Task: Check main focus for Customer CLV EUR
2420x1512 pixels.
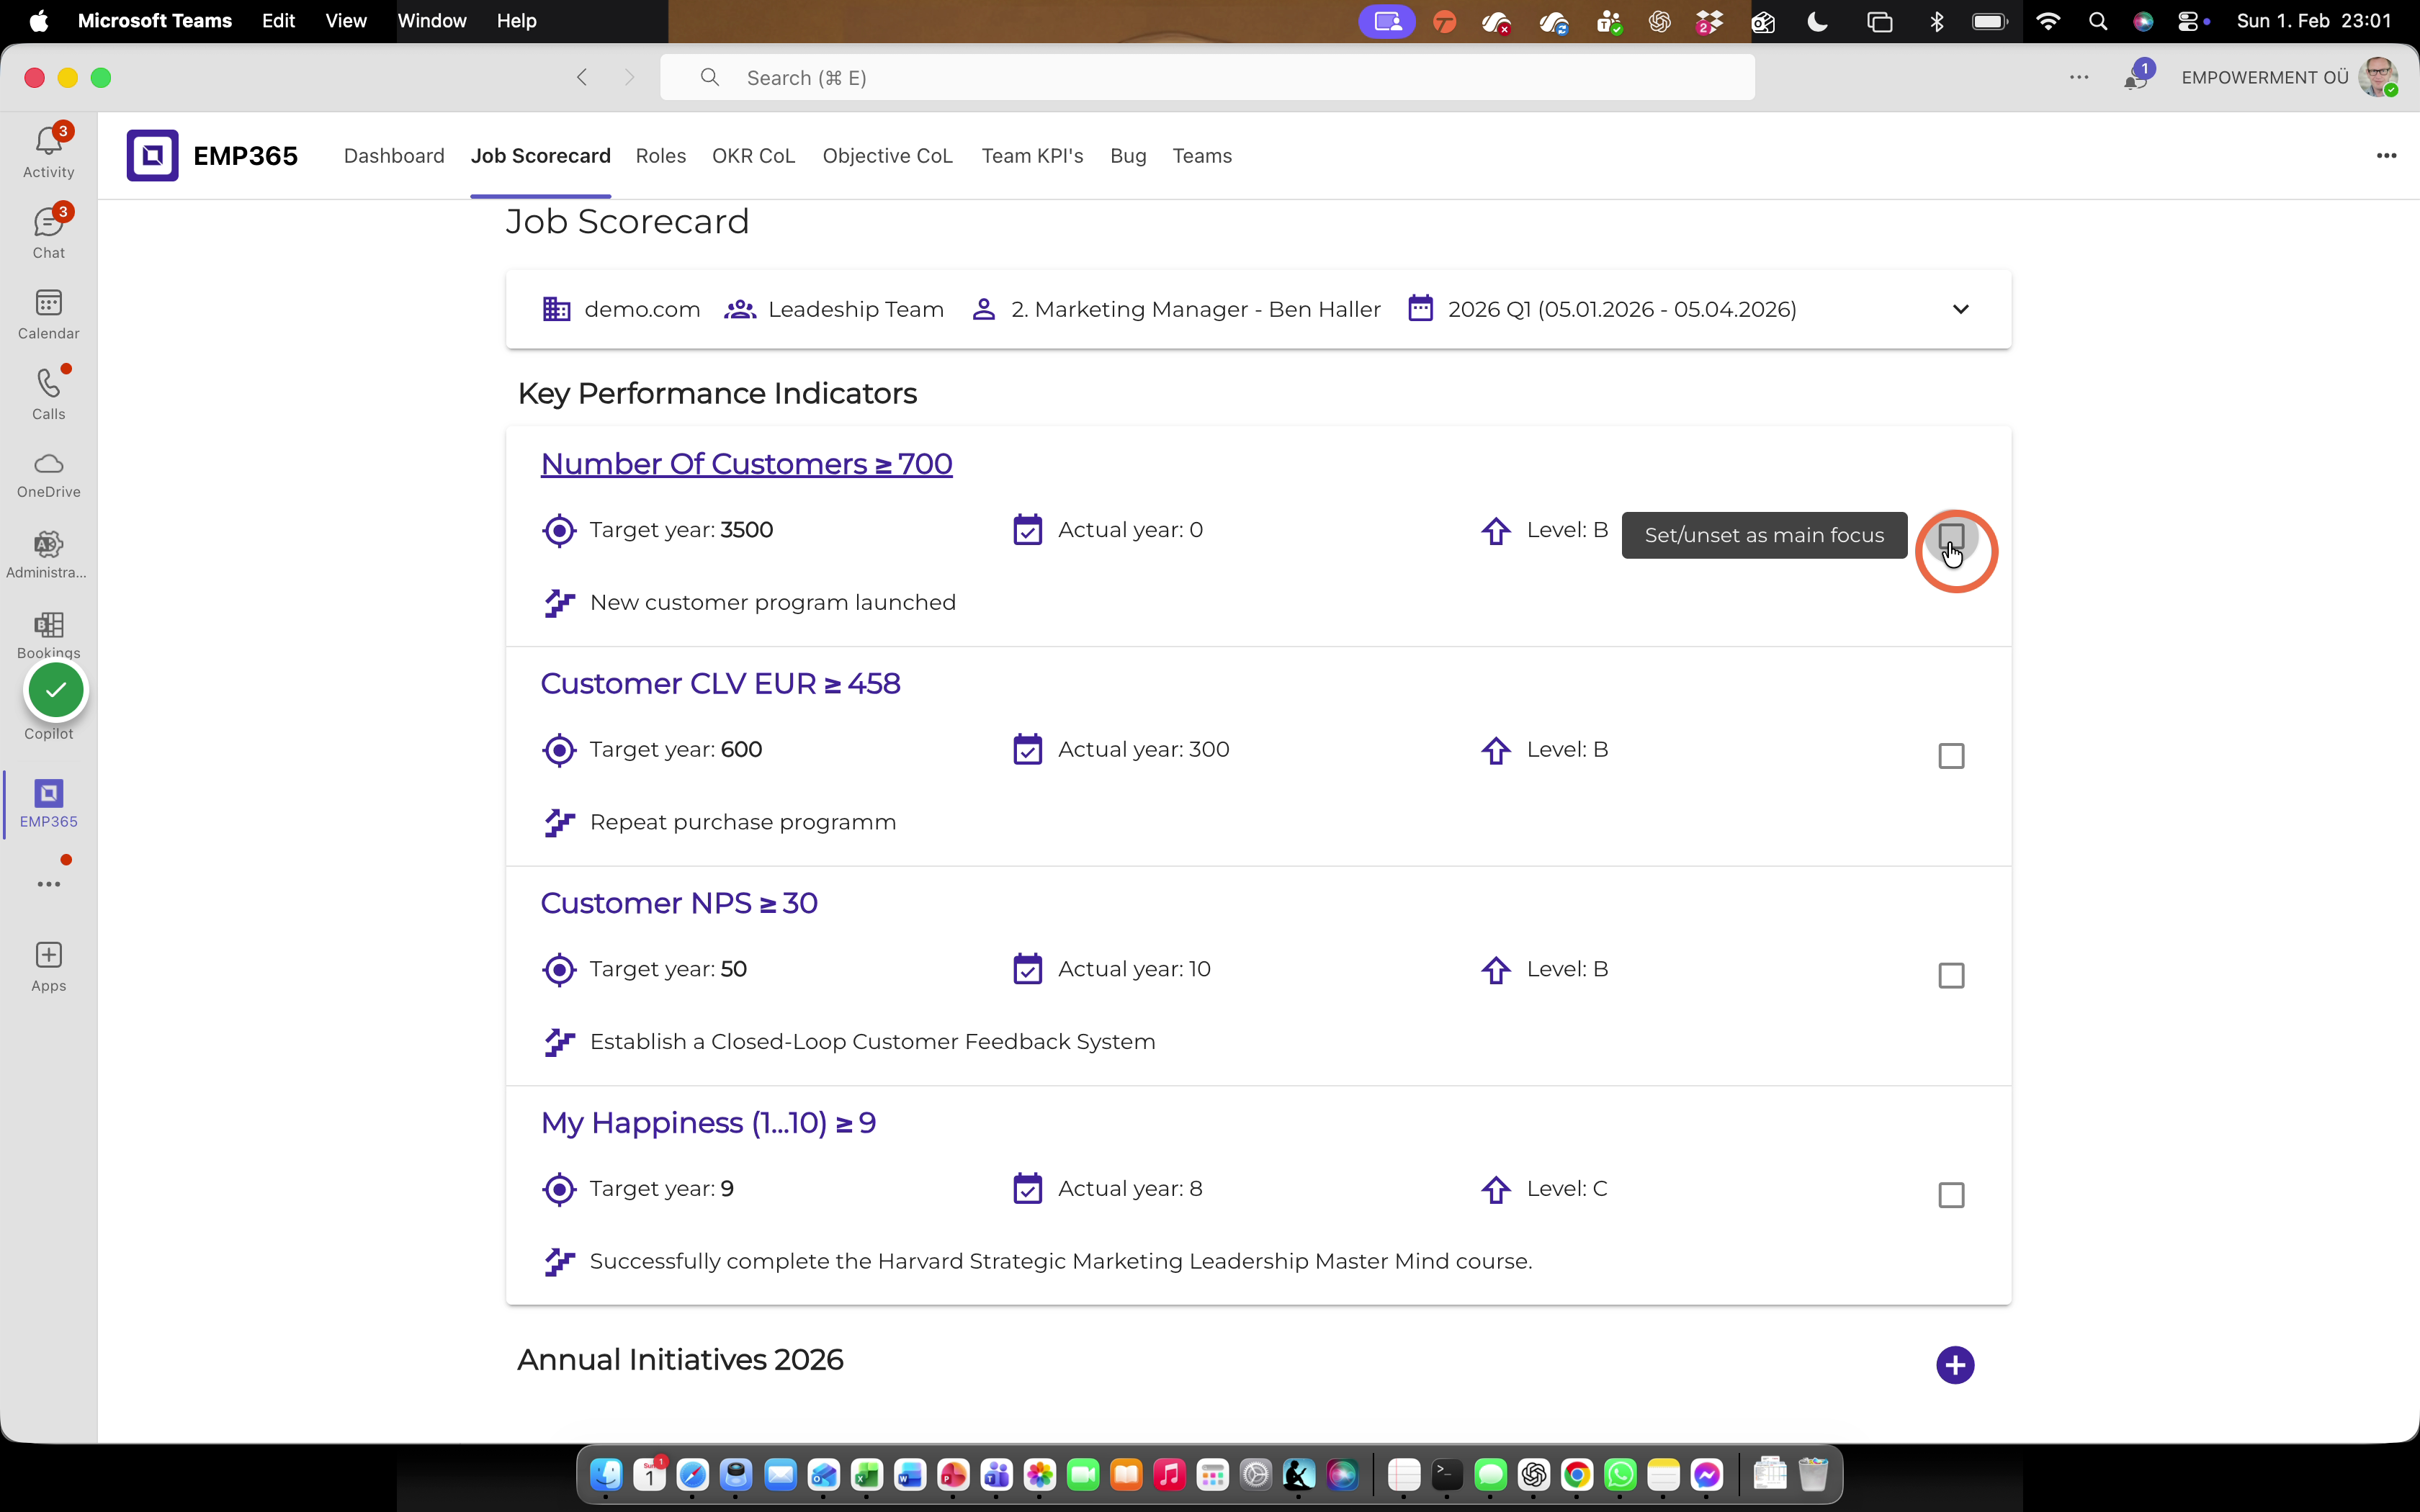Action: [1951, 756]
